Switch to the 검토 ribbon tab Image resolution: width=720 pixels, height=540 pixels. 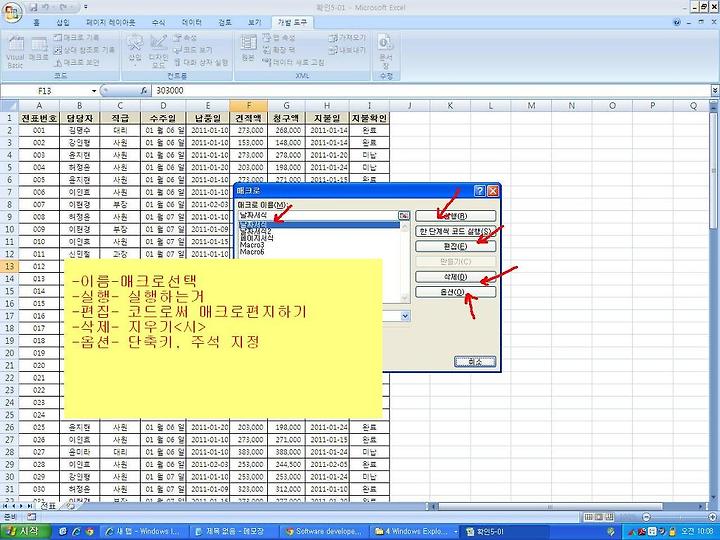point(225,22)
